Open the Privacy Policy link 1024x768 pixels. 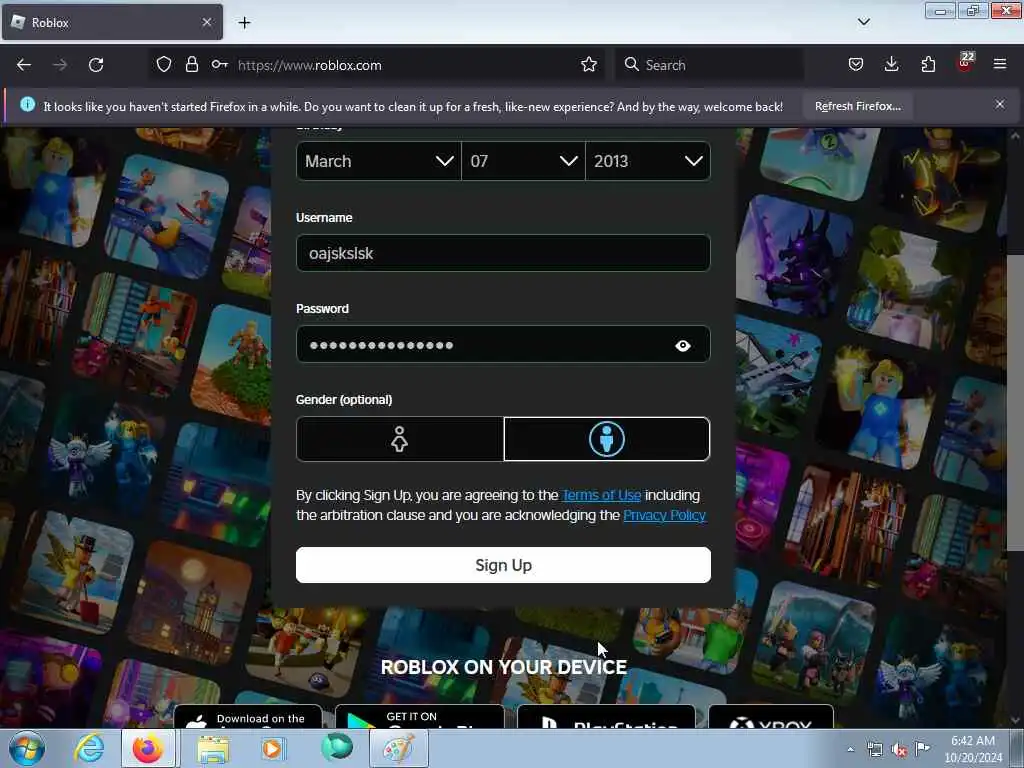[664, 515]
